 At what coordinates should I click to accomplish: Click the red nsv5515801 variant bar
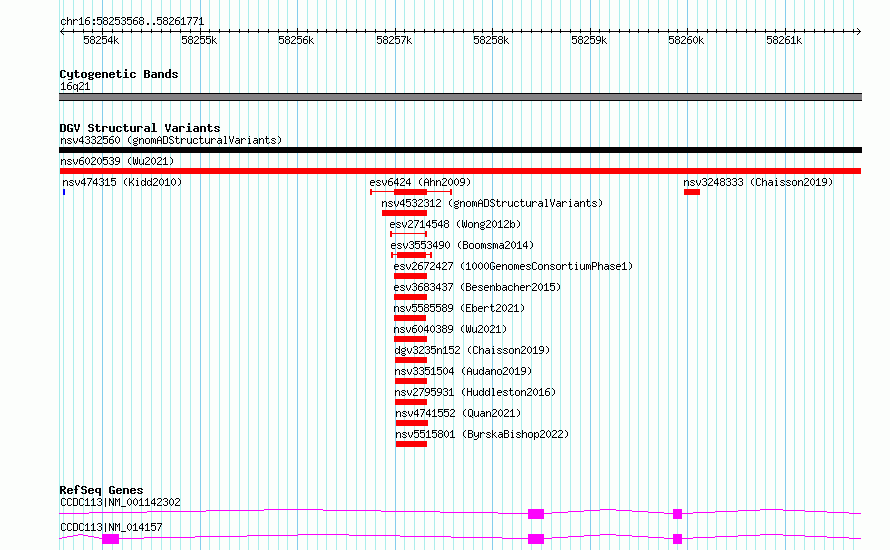(x=412, y=444)
